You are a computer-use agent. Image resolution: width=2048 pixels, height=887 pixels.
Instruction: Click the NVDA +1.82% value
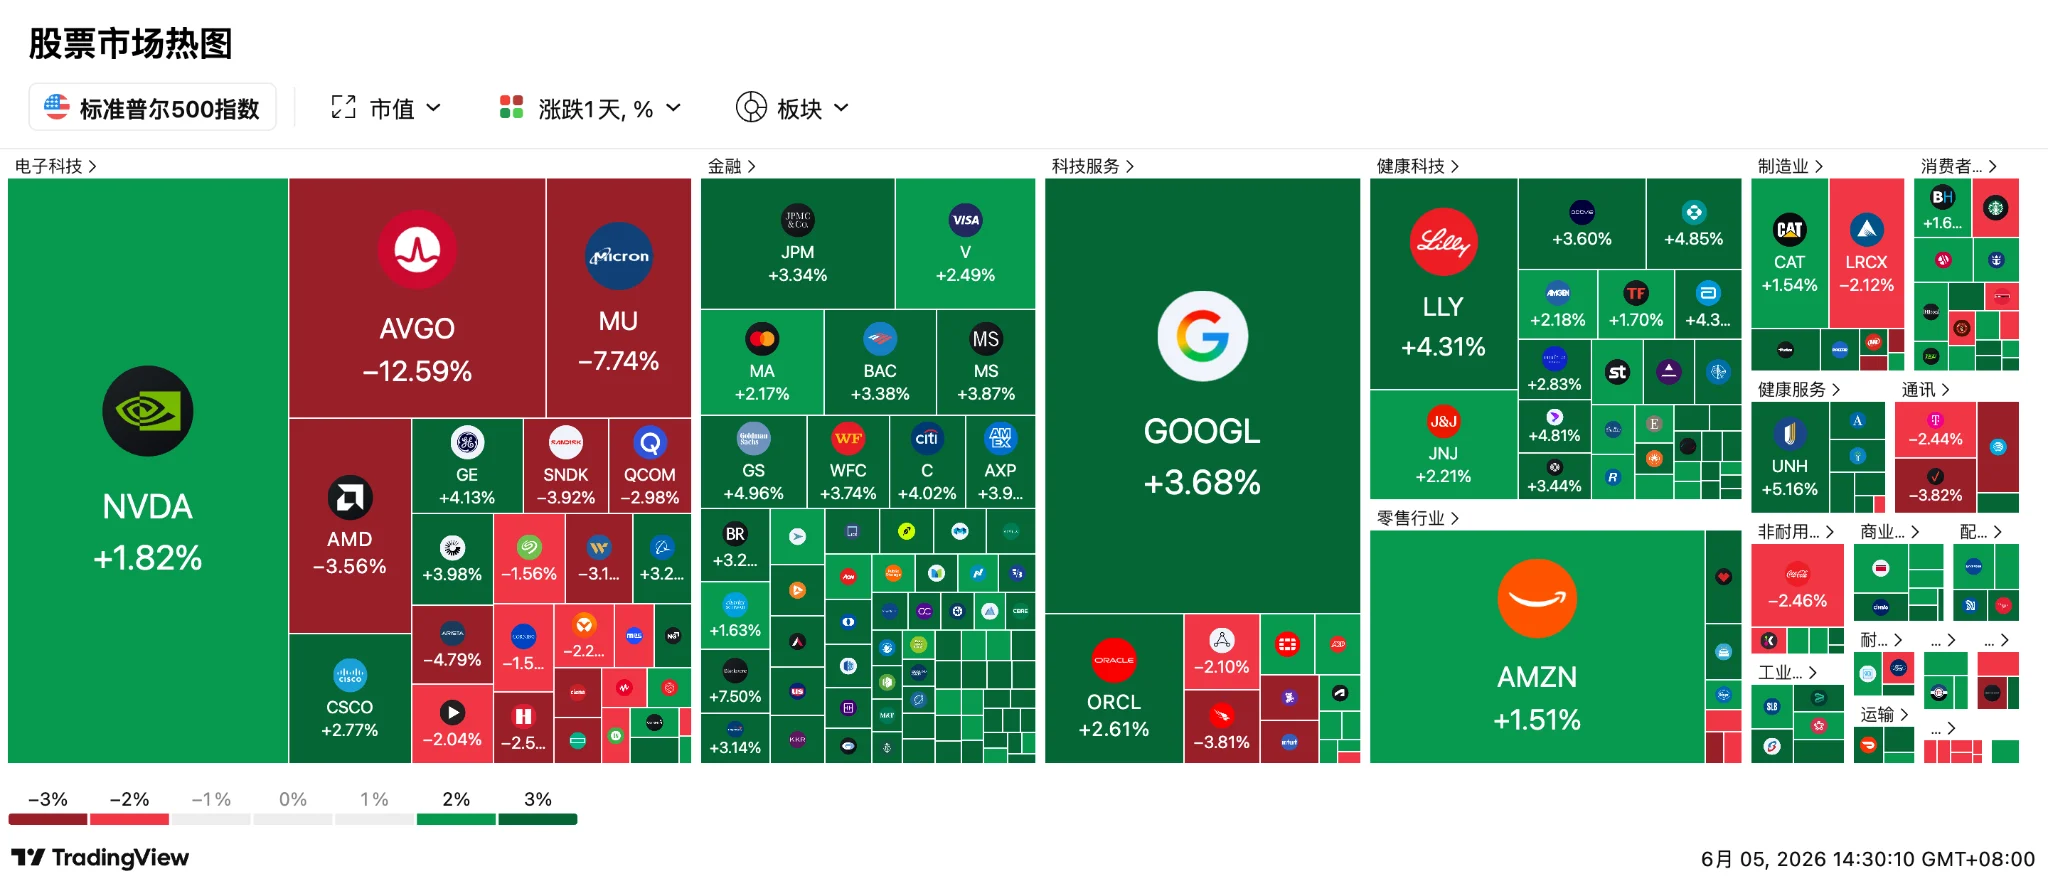pos(148,558)
